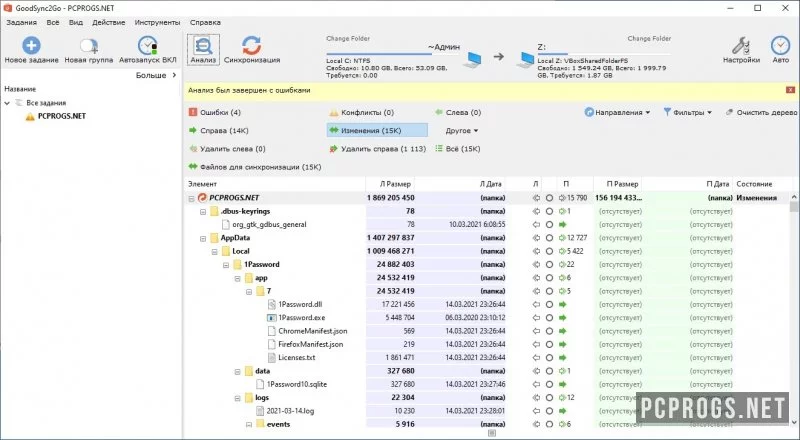Click green right arrow for 1Password10.sqlite row
The height and width of the screenshot is (440, 800).
(563, 384)
